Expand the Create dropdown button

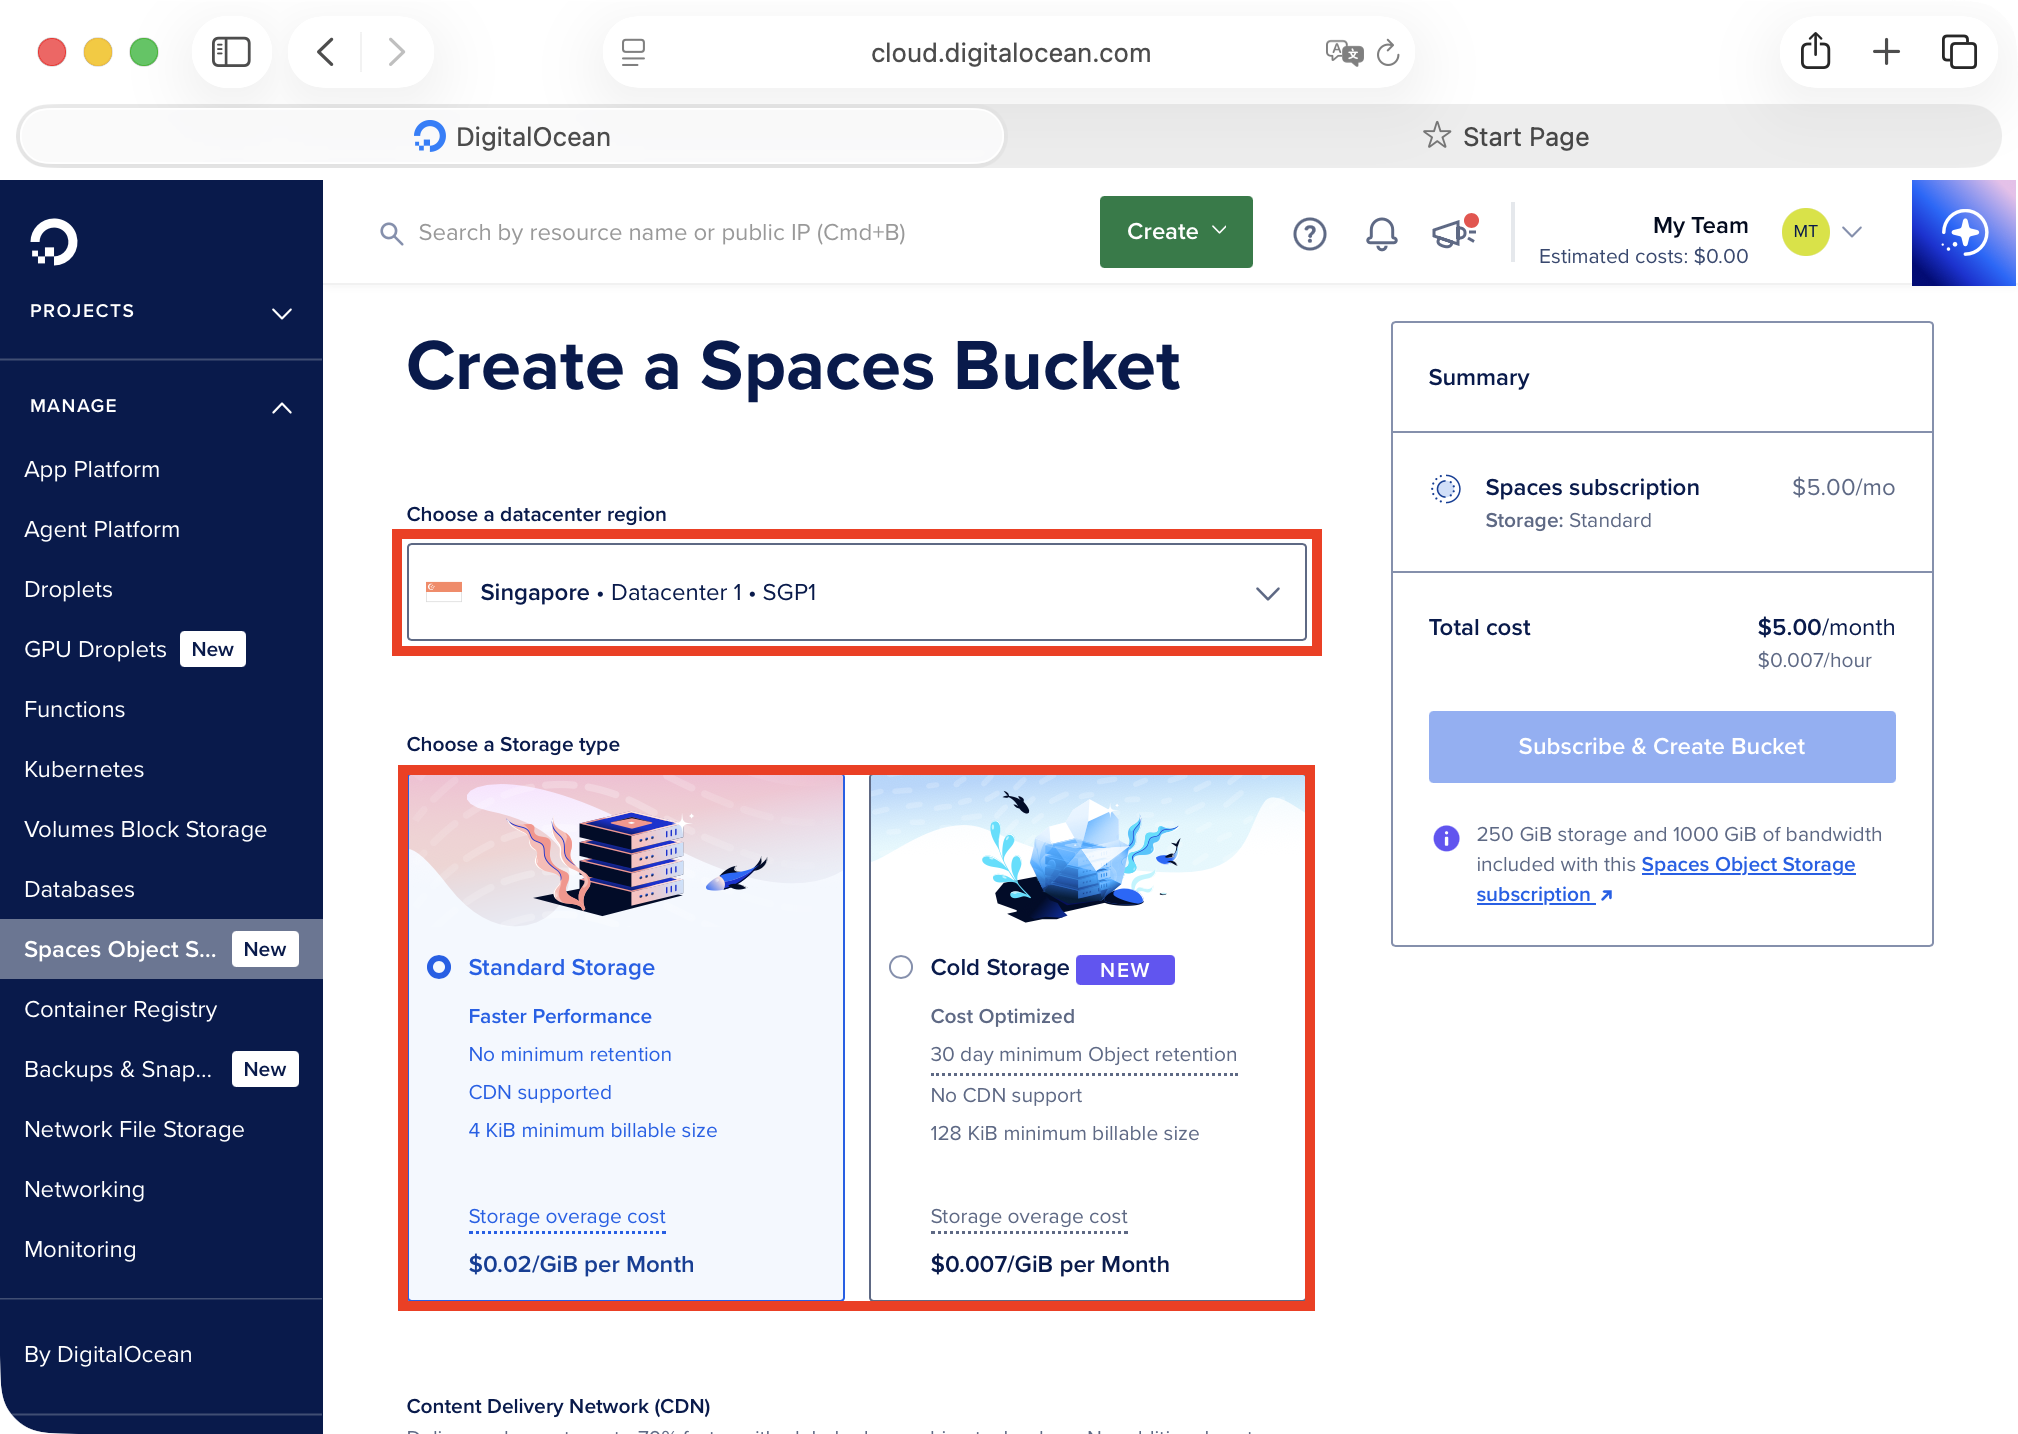[x=1175, y=232]
